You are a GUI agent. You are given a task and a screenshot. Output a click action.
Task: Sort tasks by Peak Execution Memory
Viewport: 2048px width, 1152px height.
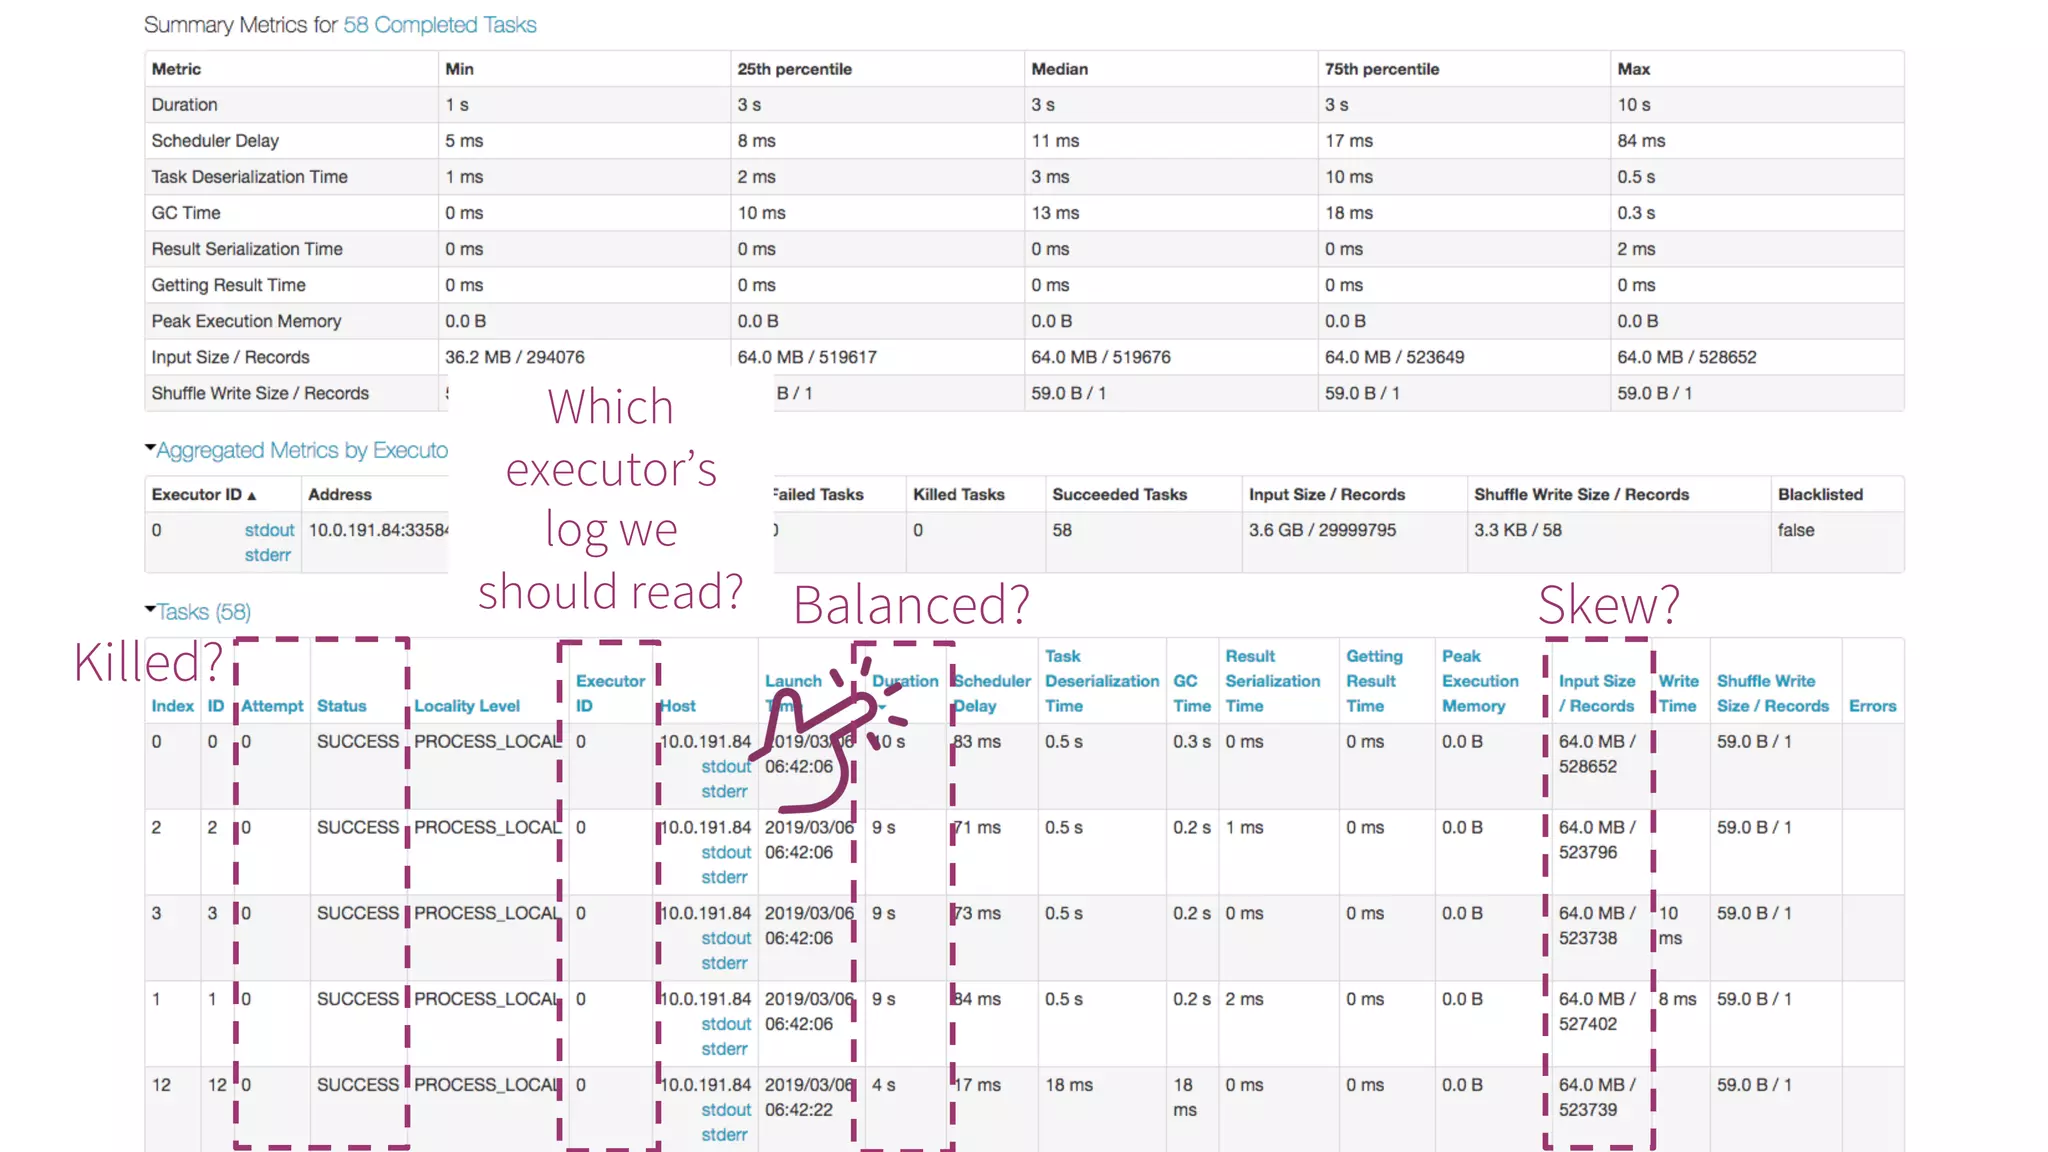point(1480,681)
